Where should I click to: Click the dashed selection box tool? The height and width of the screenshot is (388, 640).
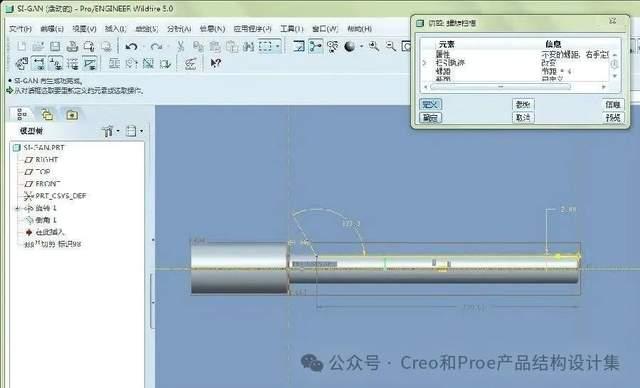point(265,46)
